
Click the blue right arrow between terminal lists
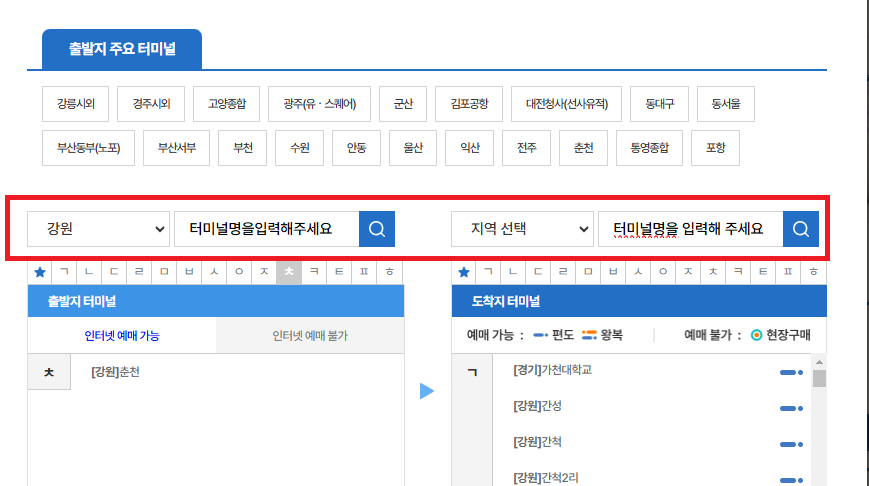pos(427,391)
